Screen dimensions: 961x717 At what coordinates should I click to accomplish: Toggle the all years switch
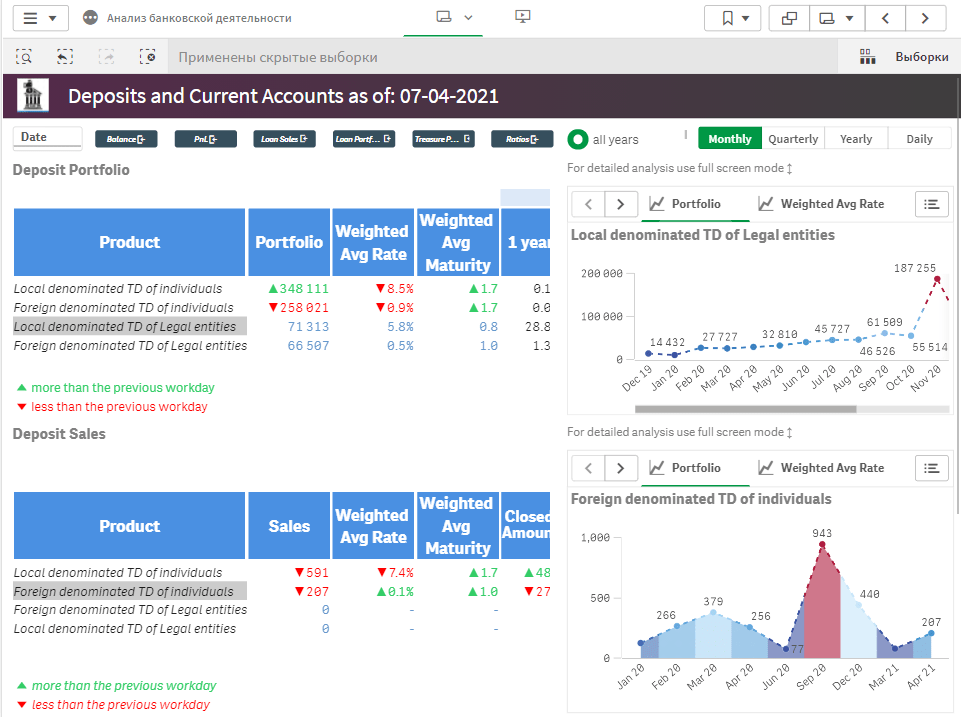[x=578, y=139]
